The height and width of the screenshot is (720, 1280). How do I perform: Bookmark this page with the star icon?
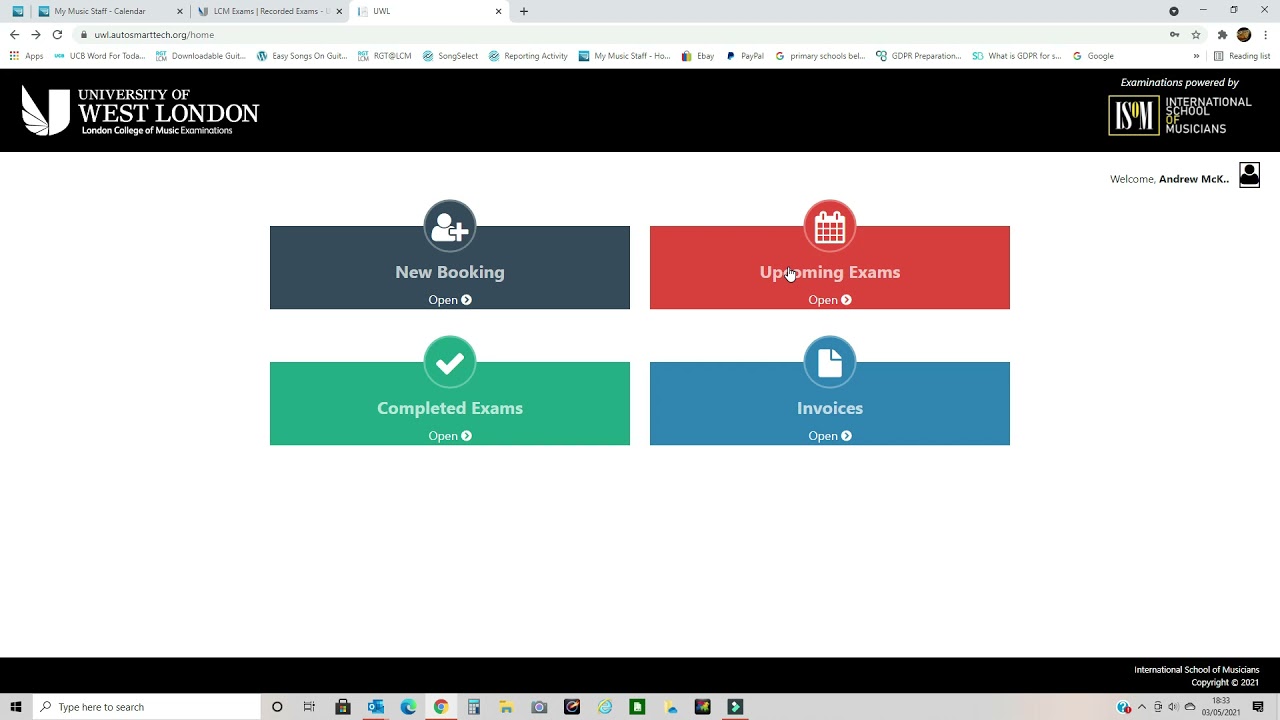(x=1195, y=34)
